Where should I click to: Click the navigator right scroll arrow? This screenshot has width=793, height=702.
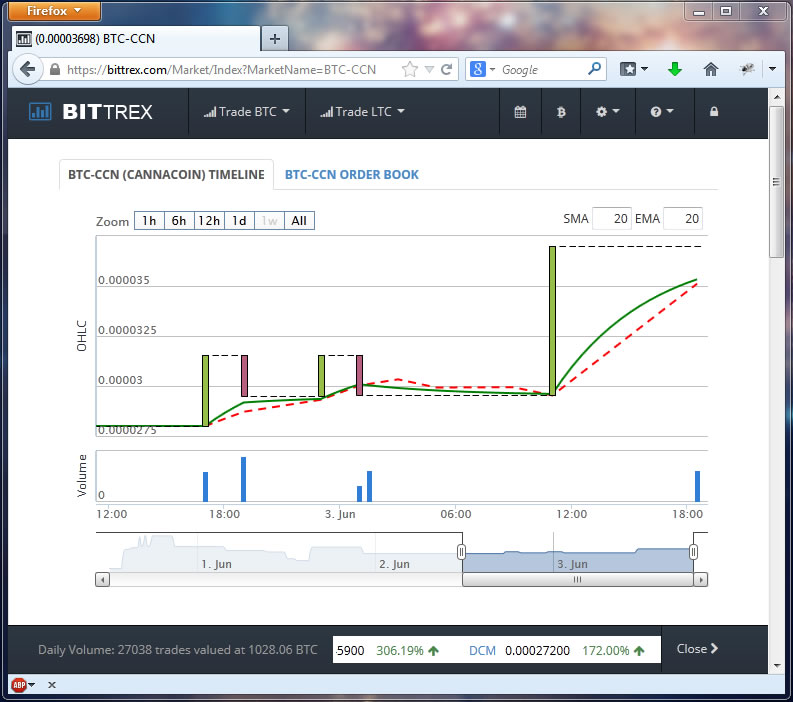[x=700, y=580]
